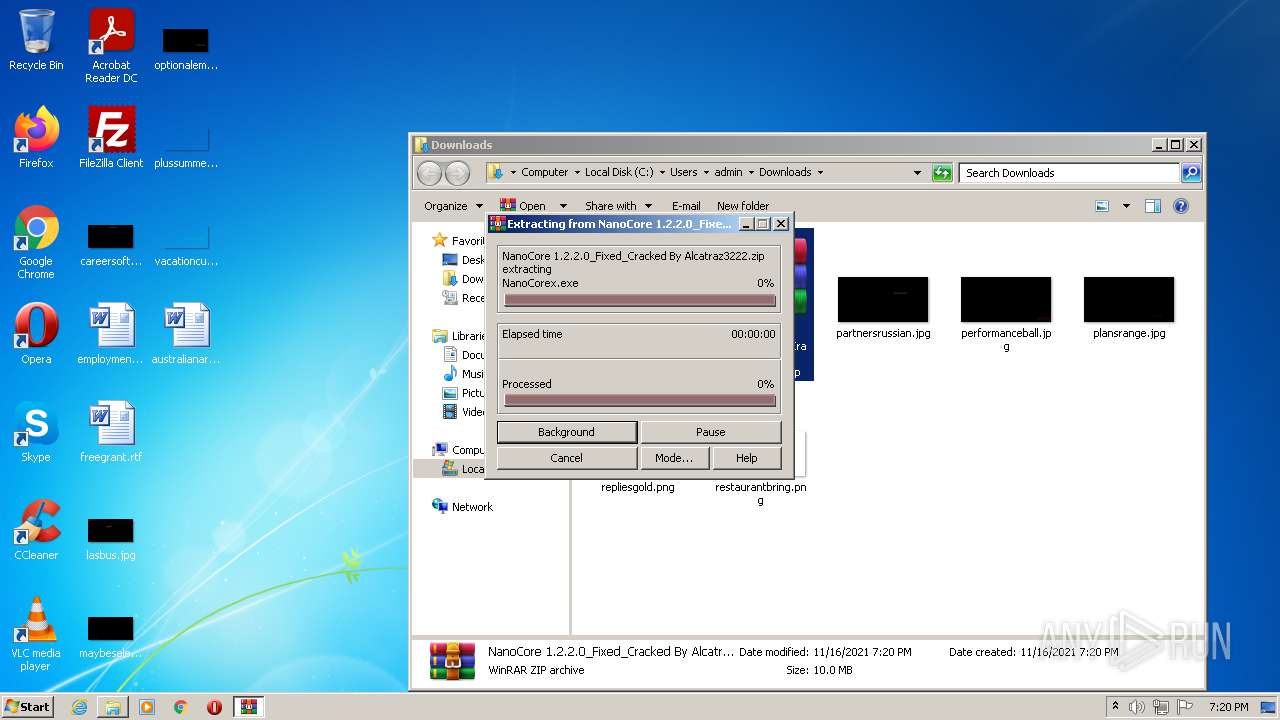The width and height of the screenshot is (1280, 720).
Task: Click in the Search Downloads field
Action: click(x=1069, y=173)
